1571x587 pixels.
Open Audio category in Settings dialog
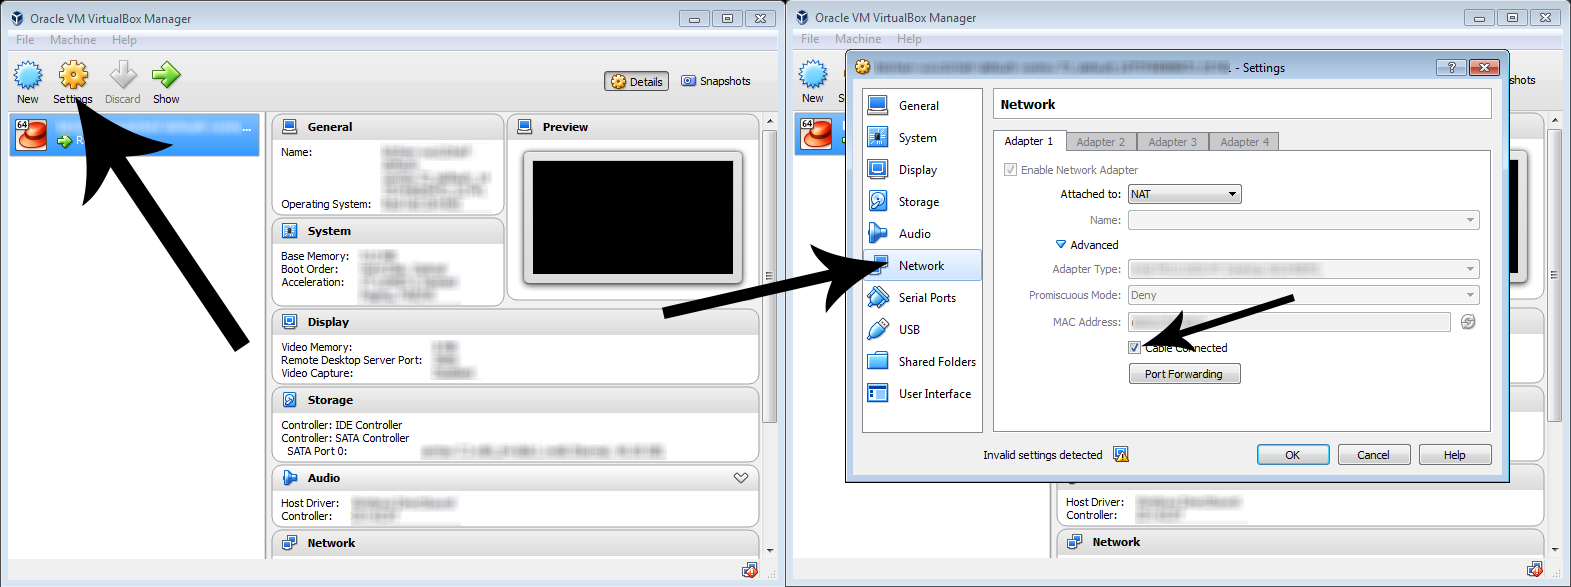click(922, 233)
